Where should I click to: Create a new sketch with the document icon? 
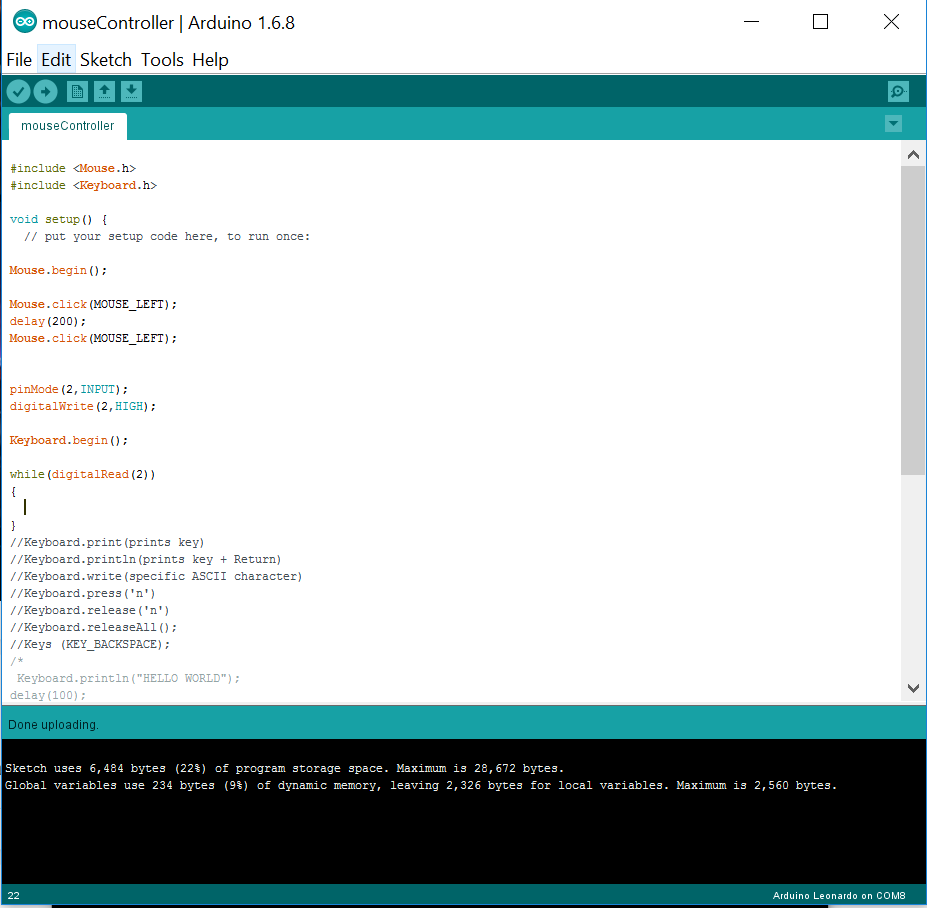[77, 91]
